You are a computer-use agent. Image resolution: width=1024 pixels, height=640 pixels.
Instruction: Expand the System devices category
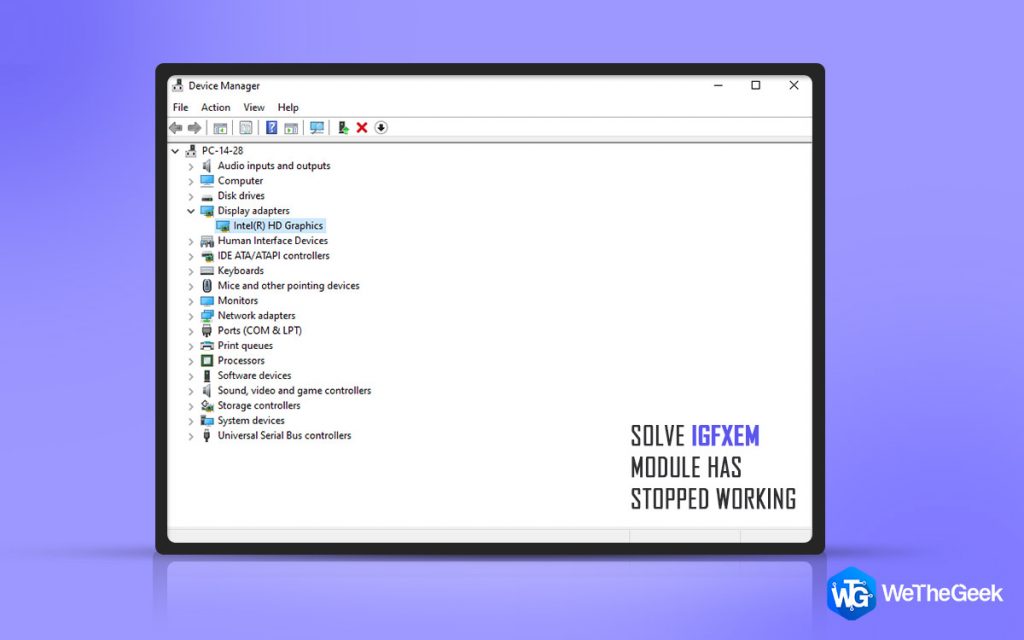(191, 421)
